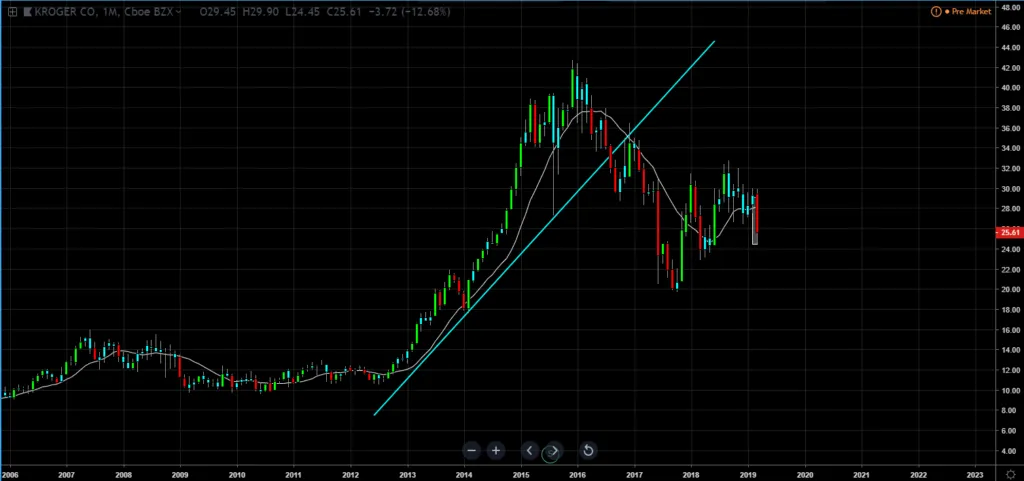Click the 20.00 price scale label
This screenshot has height=481, width=1024.
(1010, 290)
